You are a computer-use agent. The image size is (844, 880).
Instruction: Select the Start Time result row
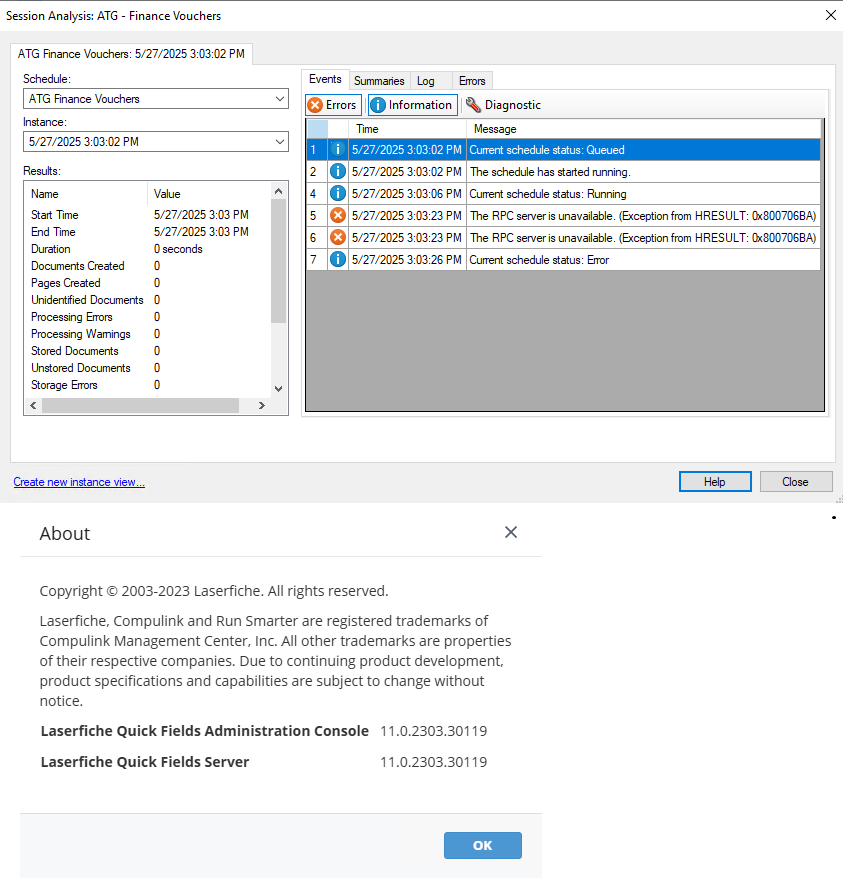148,215
